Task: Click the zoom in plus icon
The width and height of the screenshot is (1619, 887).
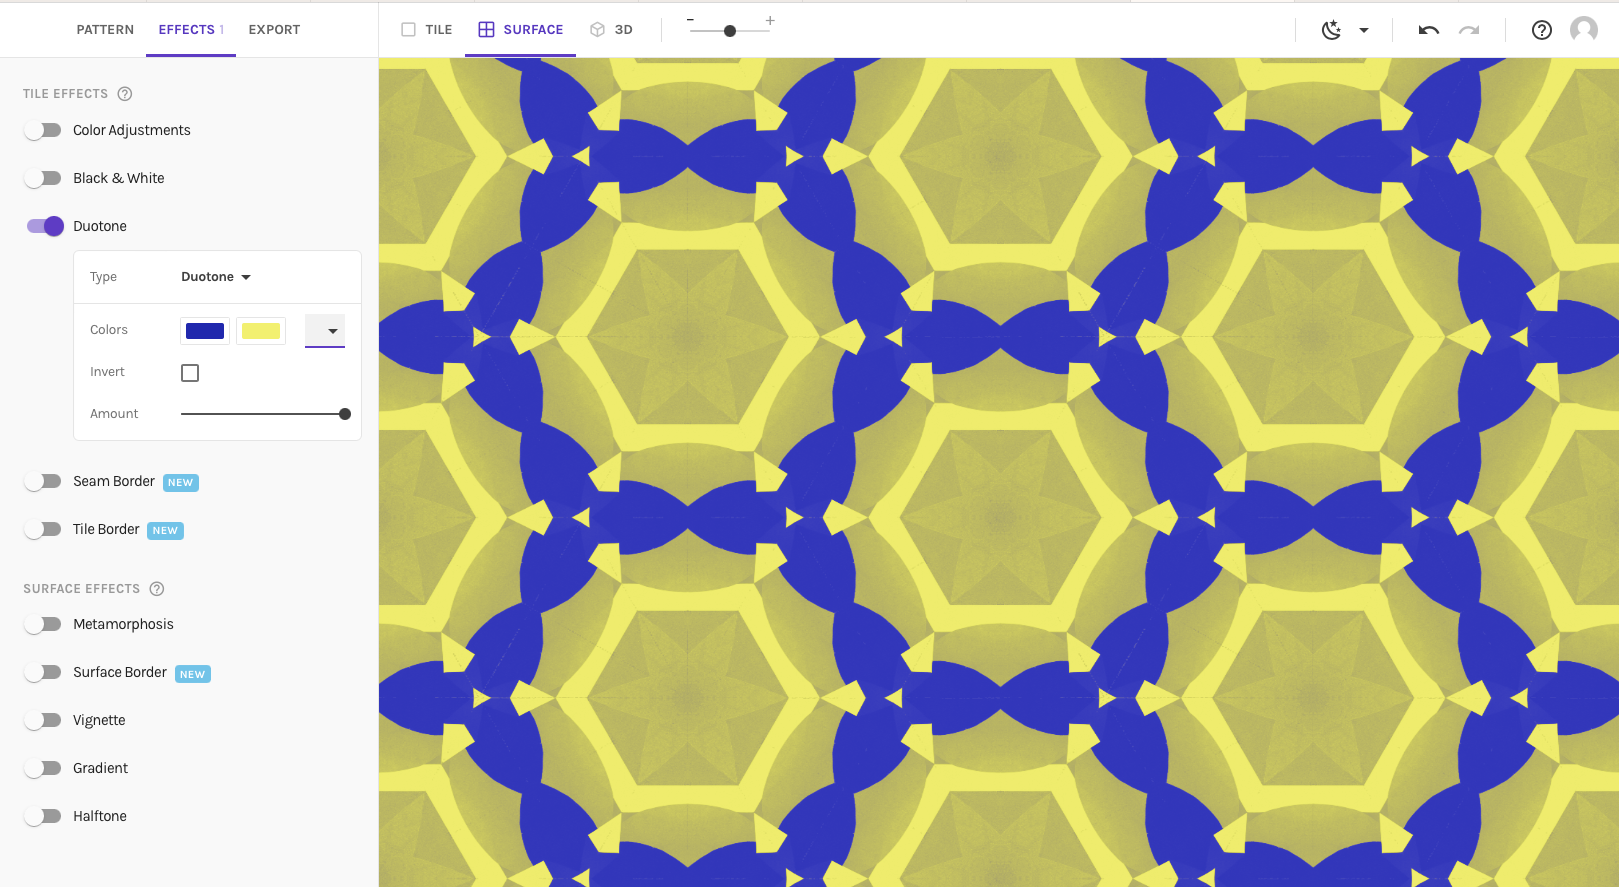Action: 770,20
